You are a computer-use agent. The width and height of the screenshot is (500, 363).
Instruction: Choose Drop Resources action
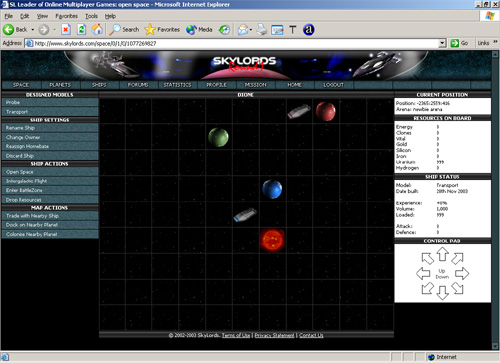(x=50, y=200)
